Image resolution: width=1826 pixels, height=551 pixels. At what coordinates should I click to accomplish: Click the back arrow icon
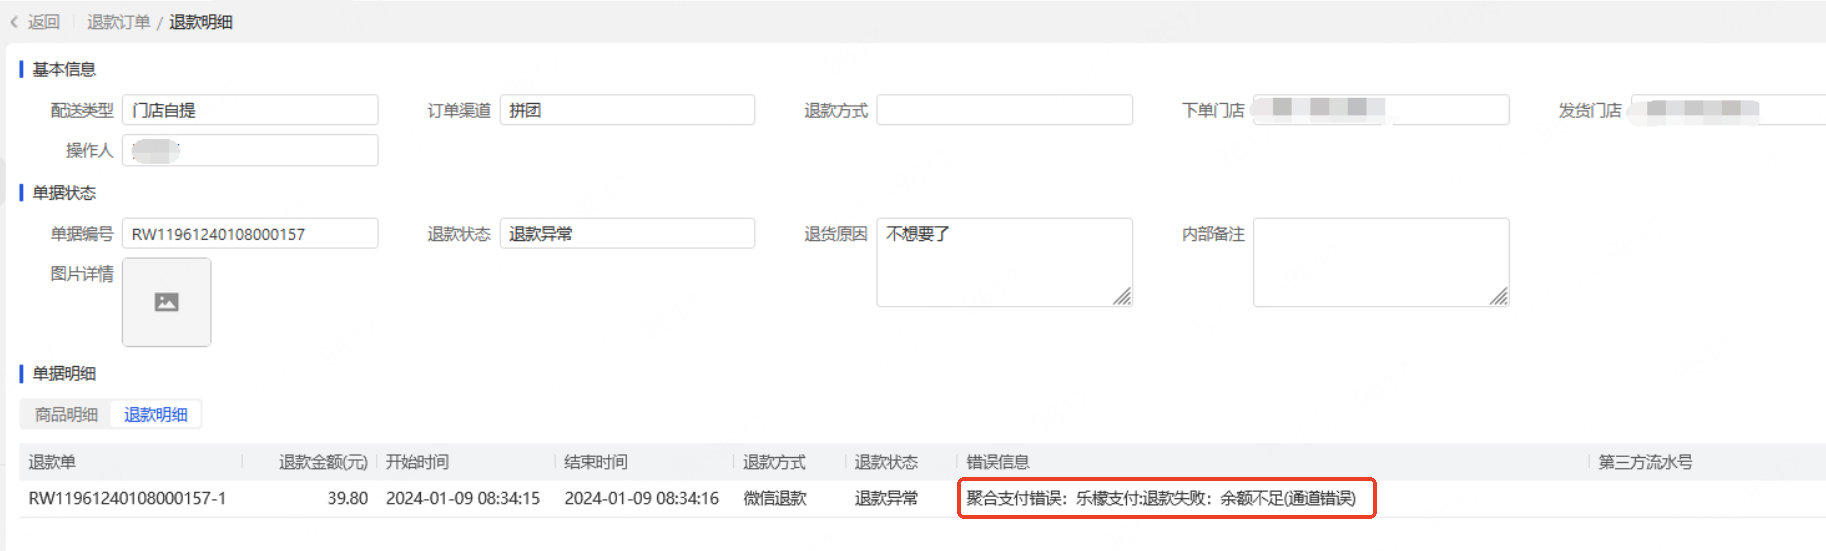tap(14, 22)
